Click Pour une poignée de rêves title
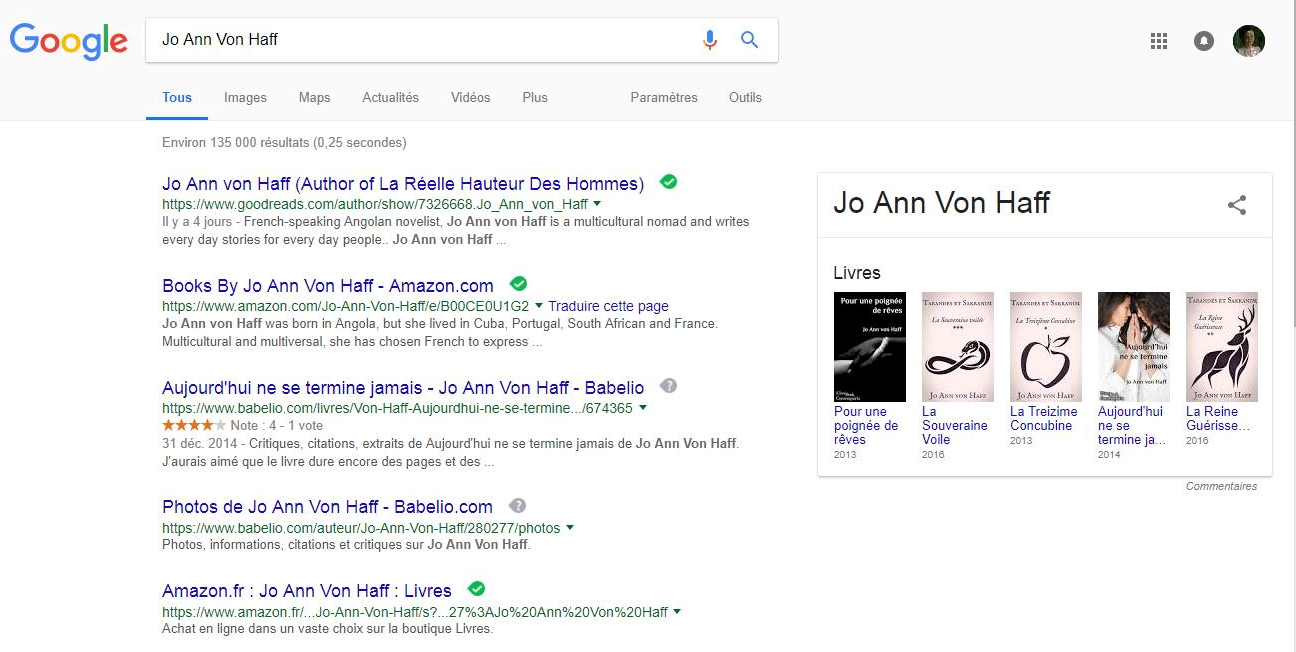 (x=866, y=425)
